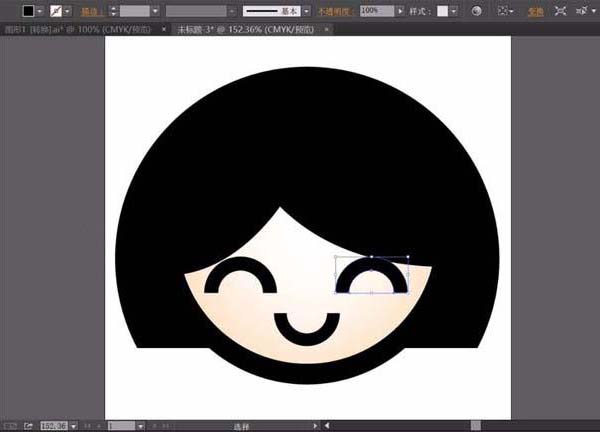Viewport: 600px width, 432px height.
Task: Click the stroke weight stepper arrows
Action: [112, 10]
